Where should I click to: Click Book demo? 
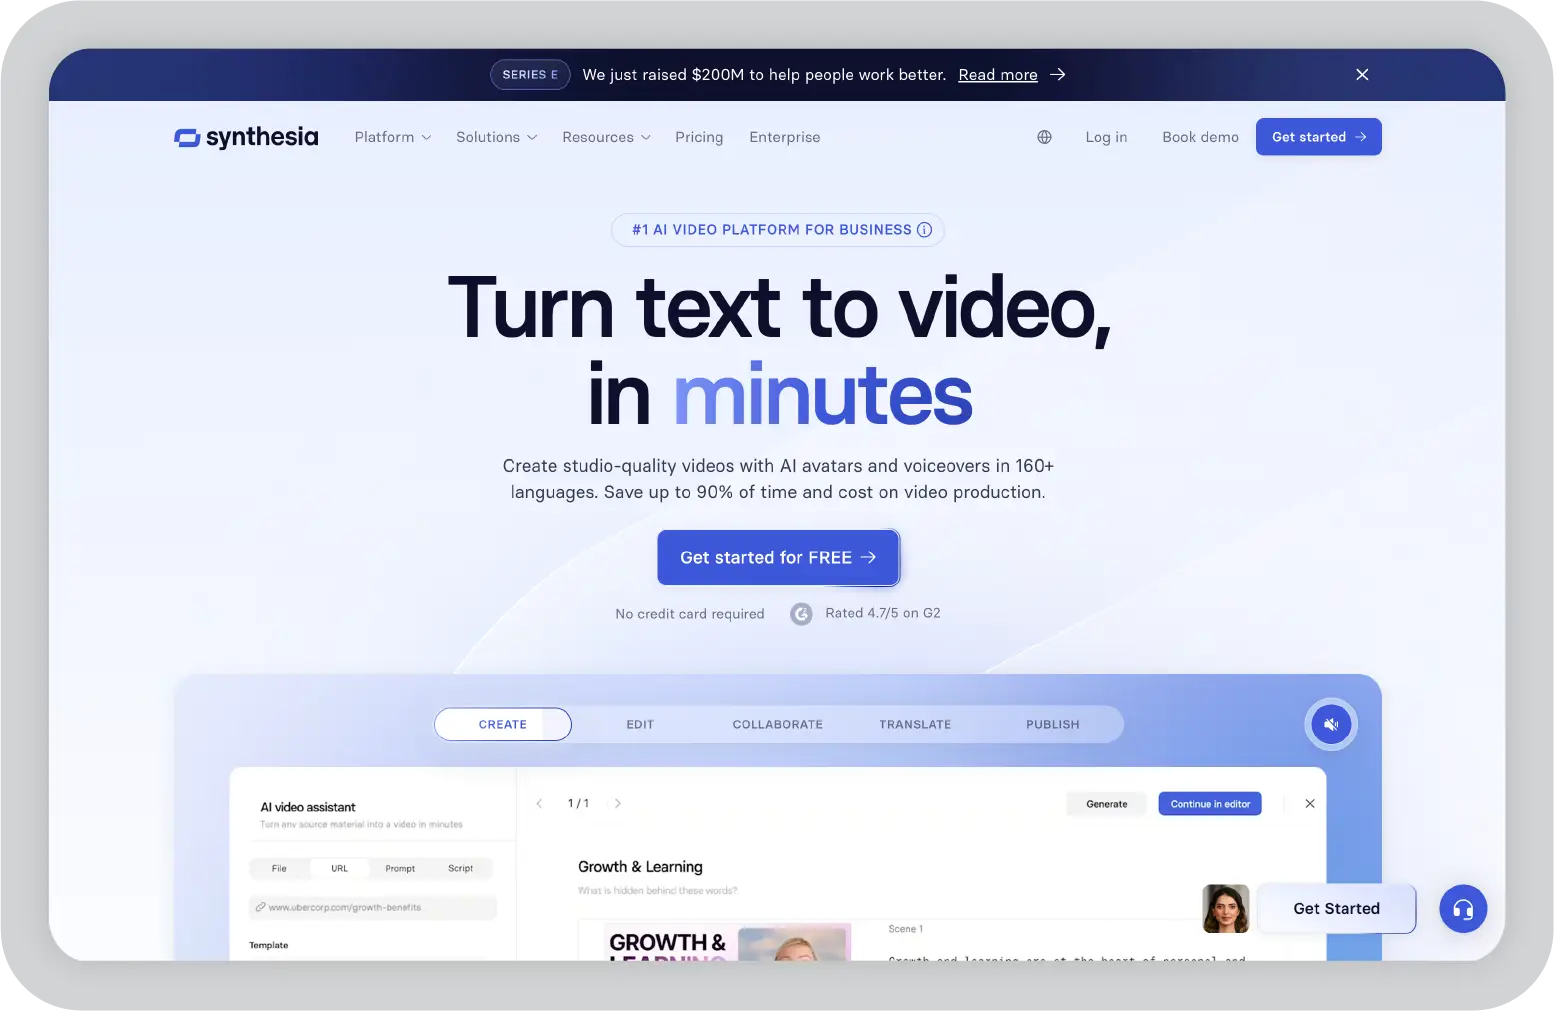point(1200,137)
